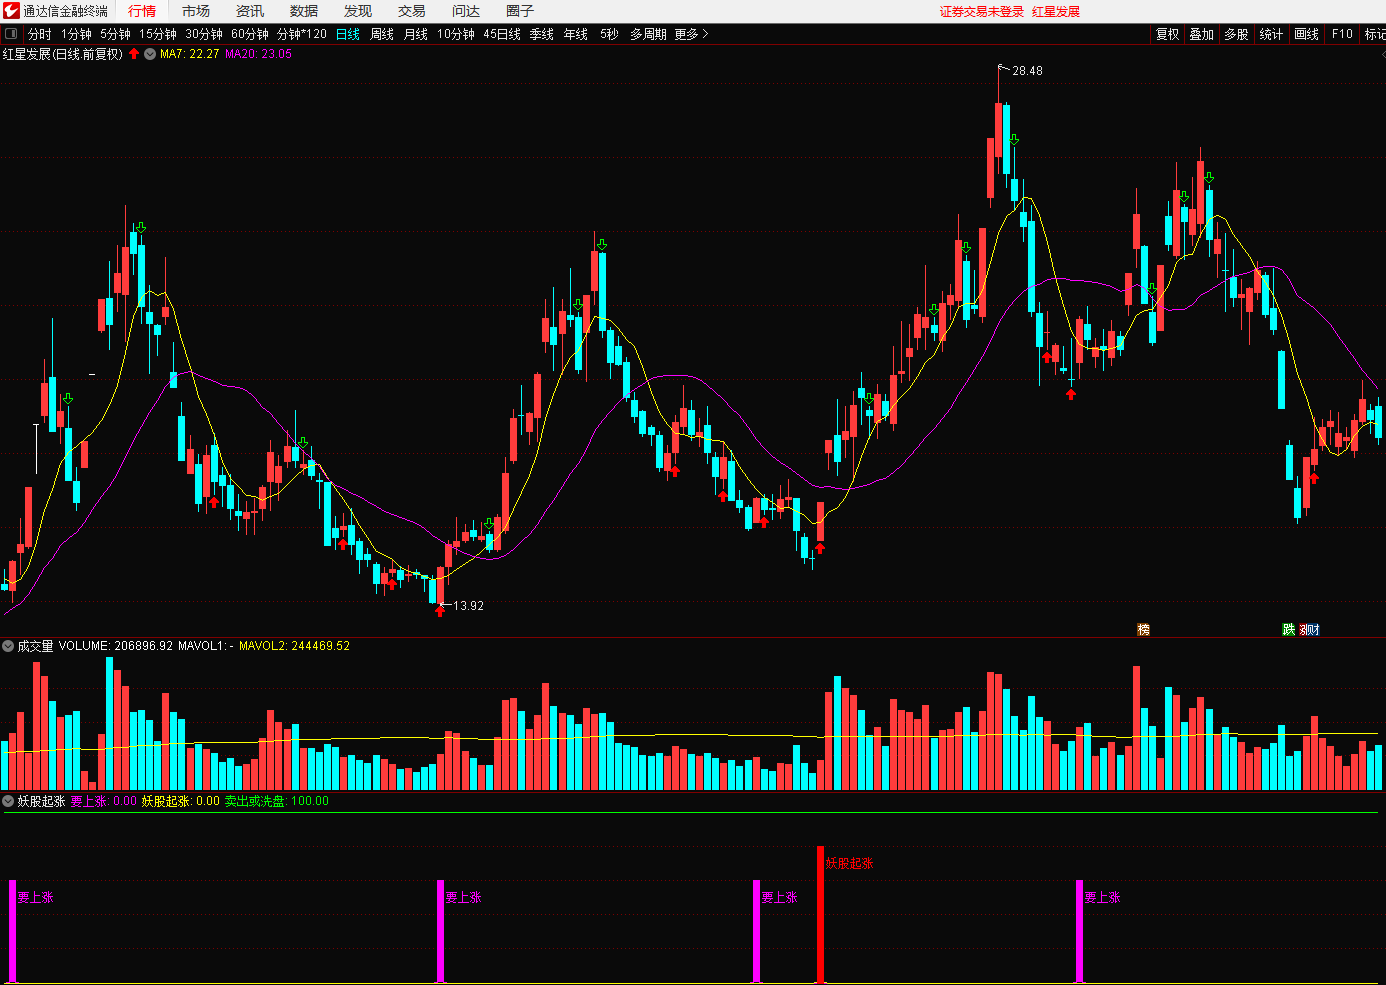The image size is (1386, 985).
Task: Click green sell arrow right of 28.48 peak candle
Action: click(1014, 140)
